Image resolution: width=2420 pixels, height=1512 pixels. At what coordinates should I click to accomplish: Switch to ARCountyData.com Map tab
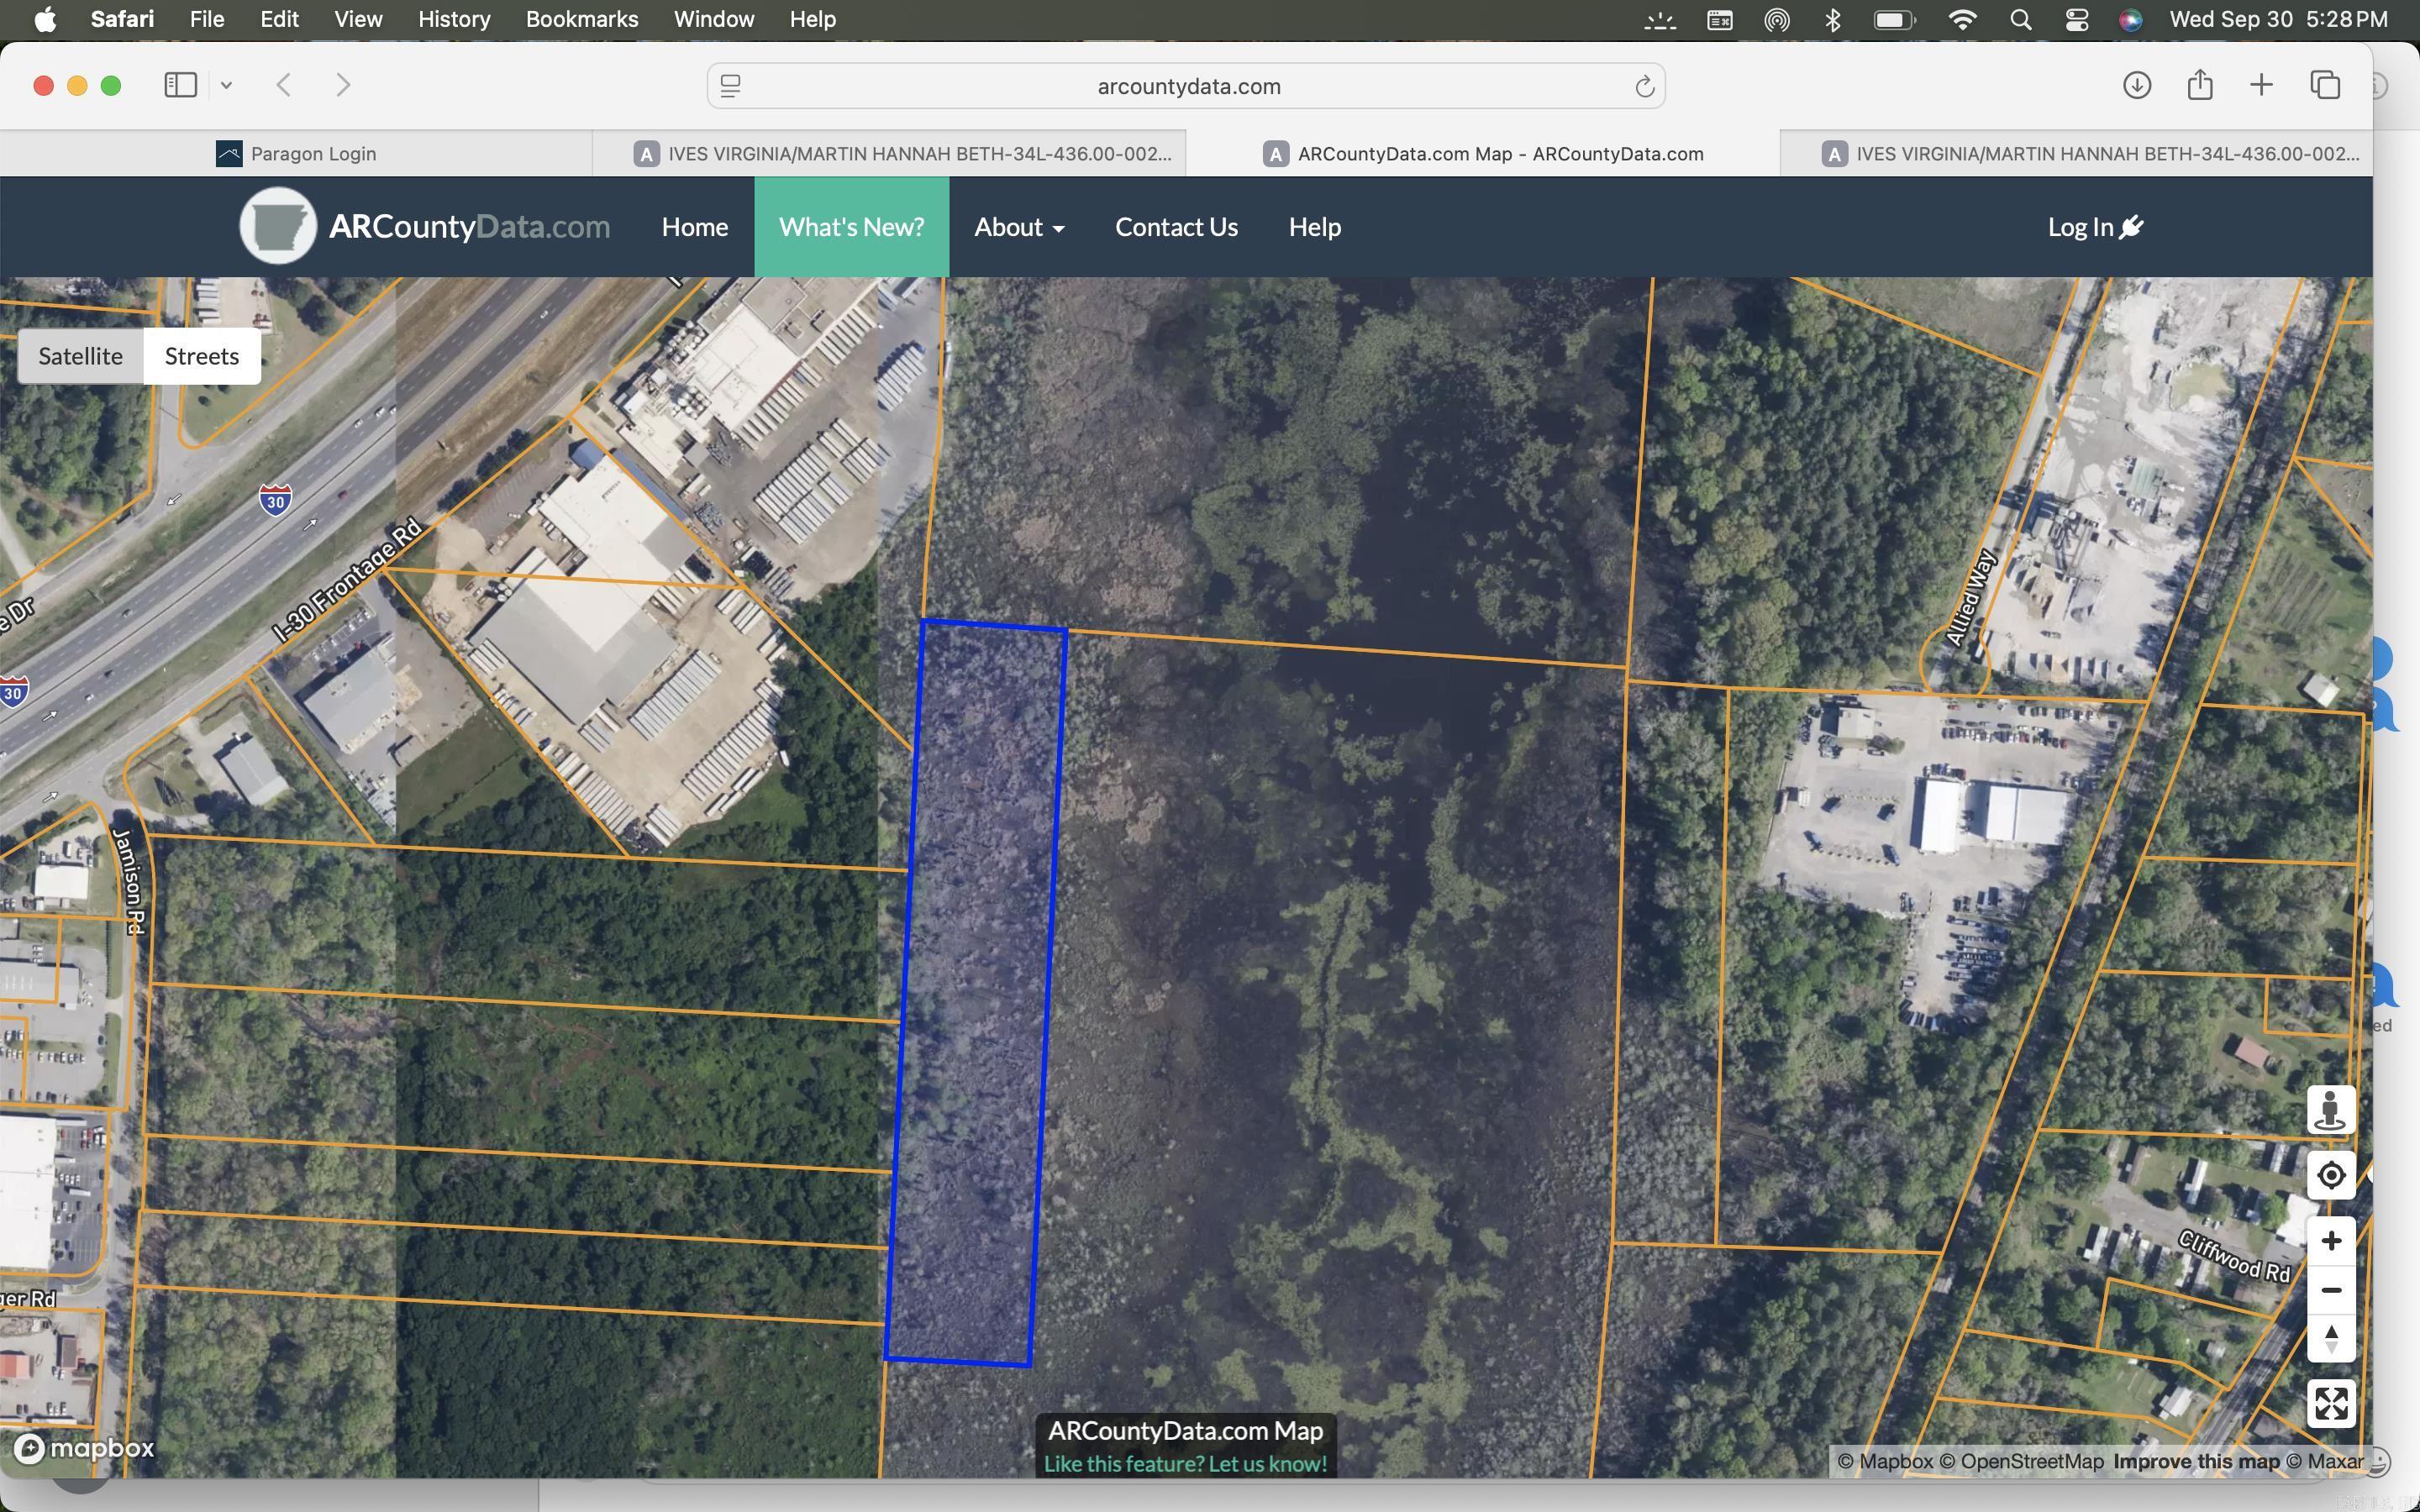[x=1483, y=153]
